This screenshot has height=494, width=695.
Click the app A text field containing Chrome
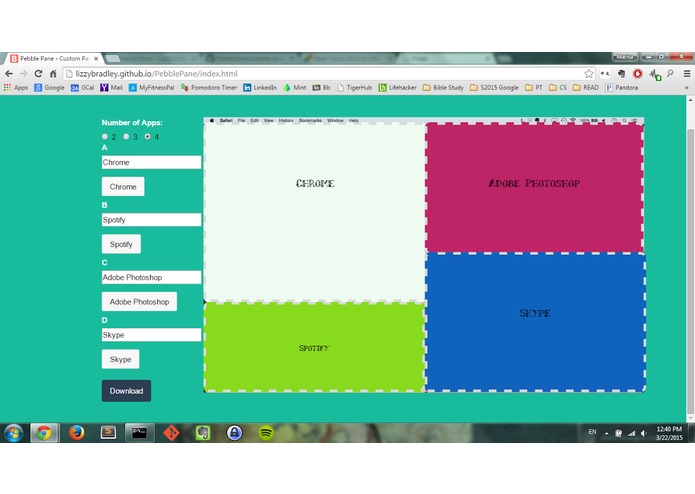click(151, 162)
